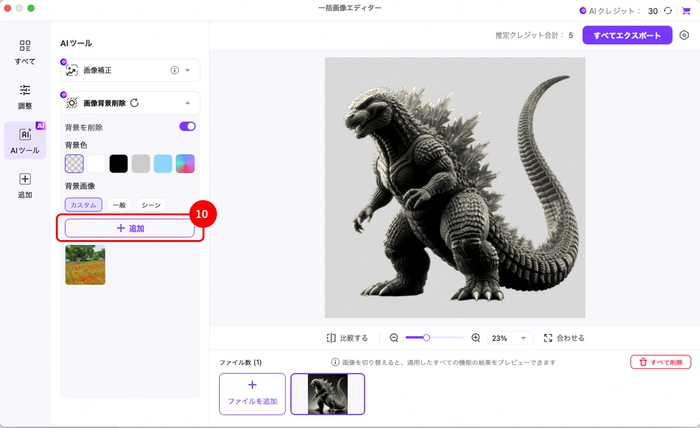
Task: Select the black background color swatch
Action: click(x=118, y=164)
